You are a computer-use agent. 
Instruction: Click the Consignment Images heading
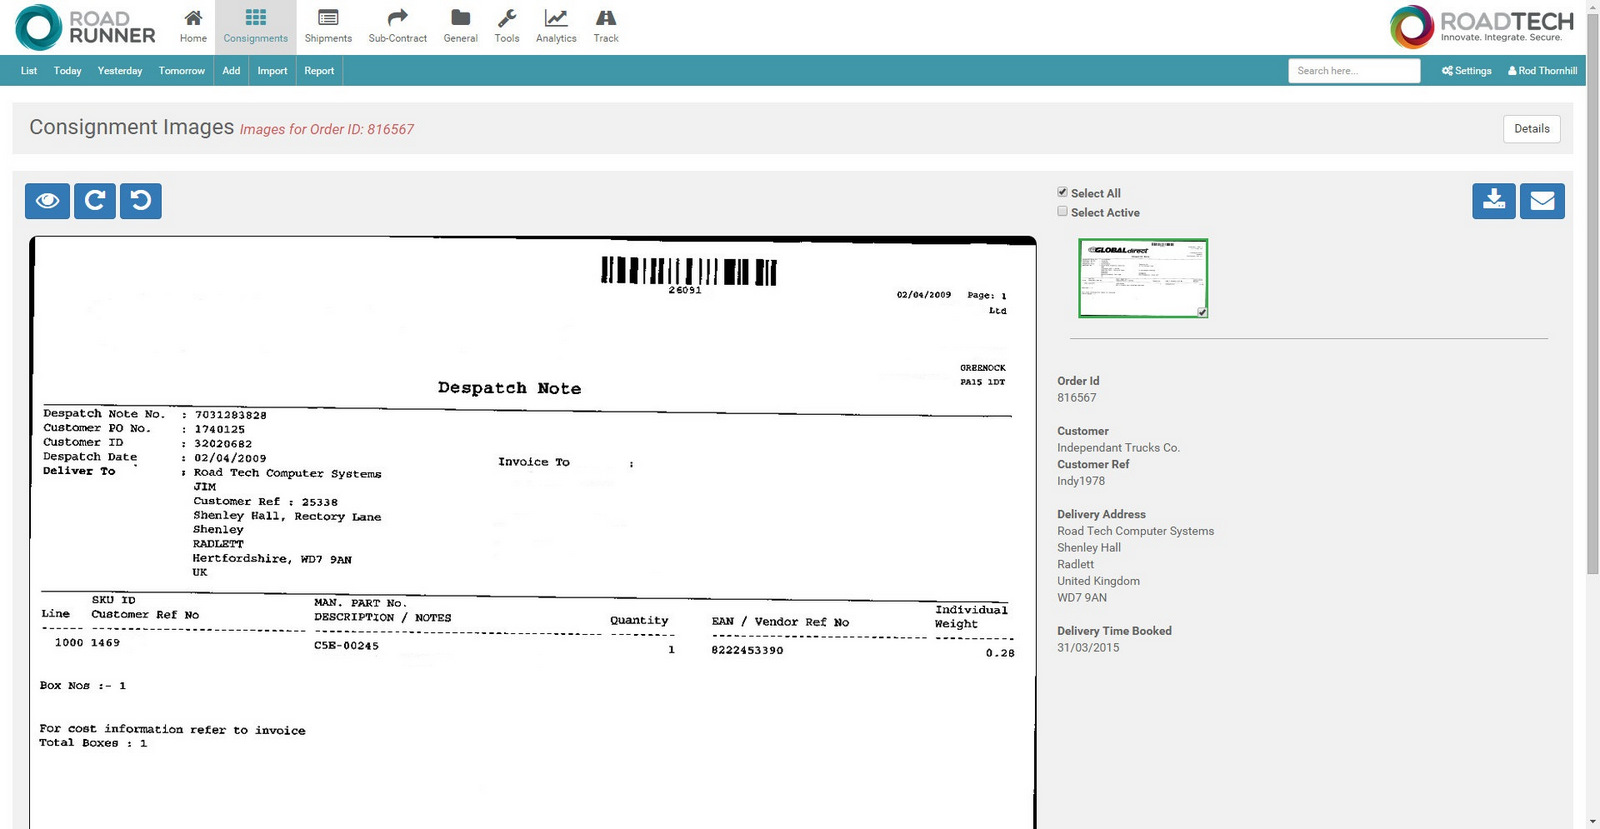(x=131, y=127)
